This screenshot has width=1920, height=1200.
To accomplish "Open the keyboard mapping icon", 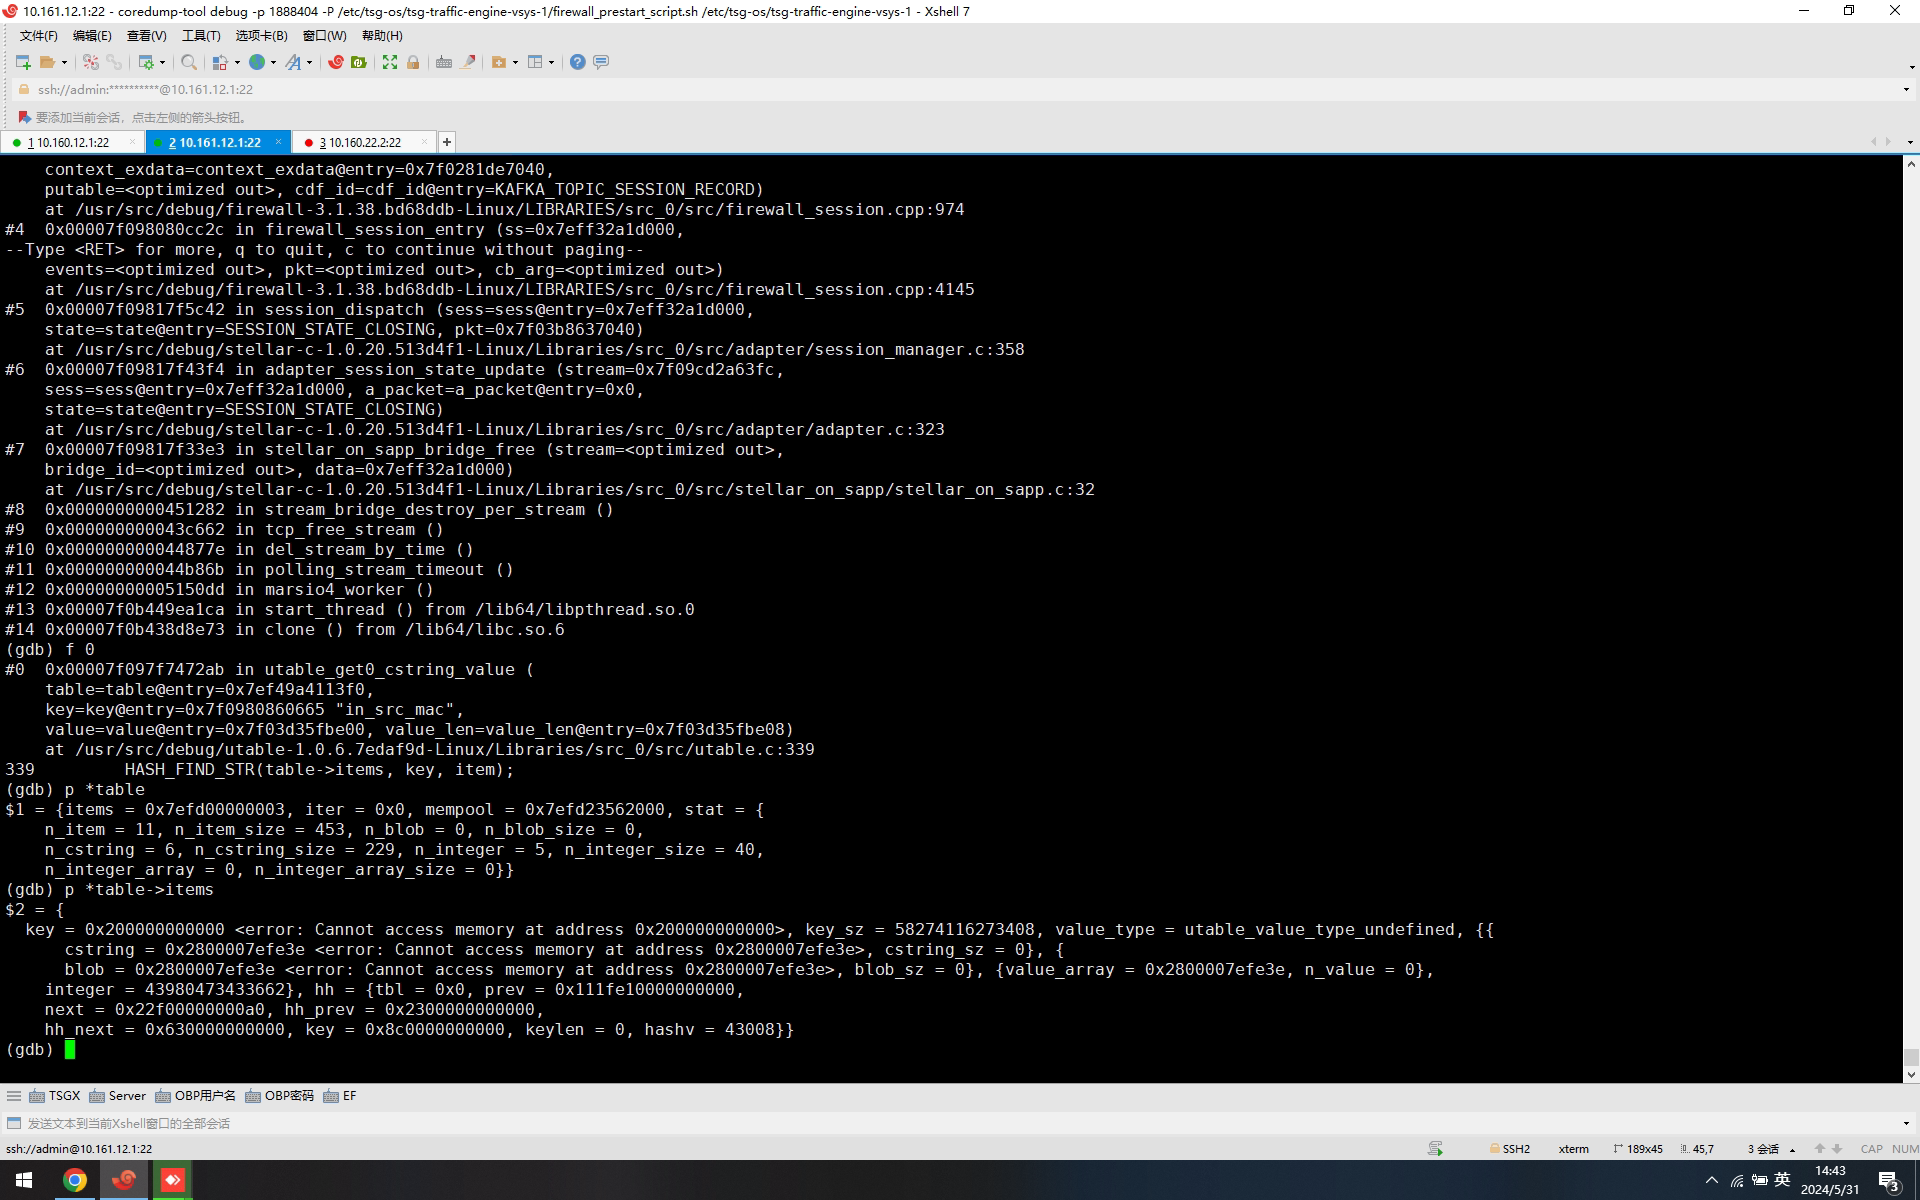I will pos(444,62).
